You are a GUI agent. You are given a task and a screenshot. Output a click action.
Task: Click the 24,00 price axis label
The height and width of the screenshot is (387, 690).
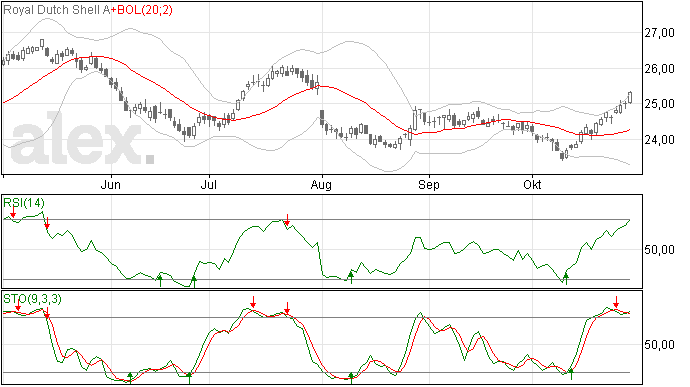(x=659, y=140)
